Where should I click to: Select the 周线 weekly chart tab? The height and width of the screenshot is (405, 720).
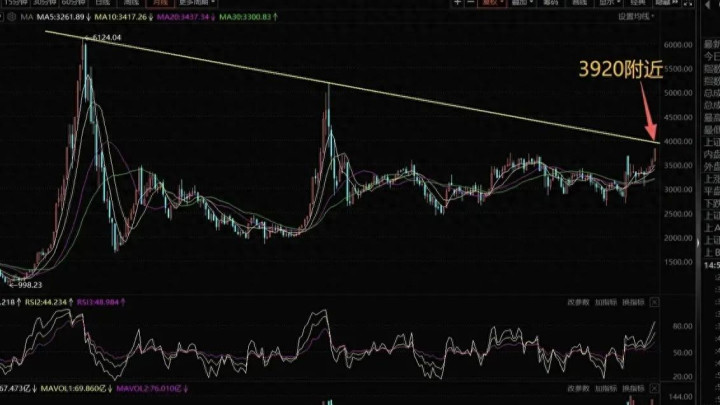point(131,2)
